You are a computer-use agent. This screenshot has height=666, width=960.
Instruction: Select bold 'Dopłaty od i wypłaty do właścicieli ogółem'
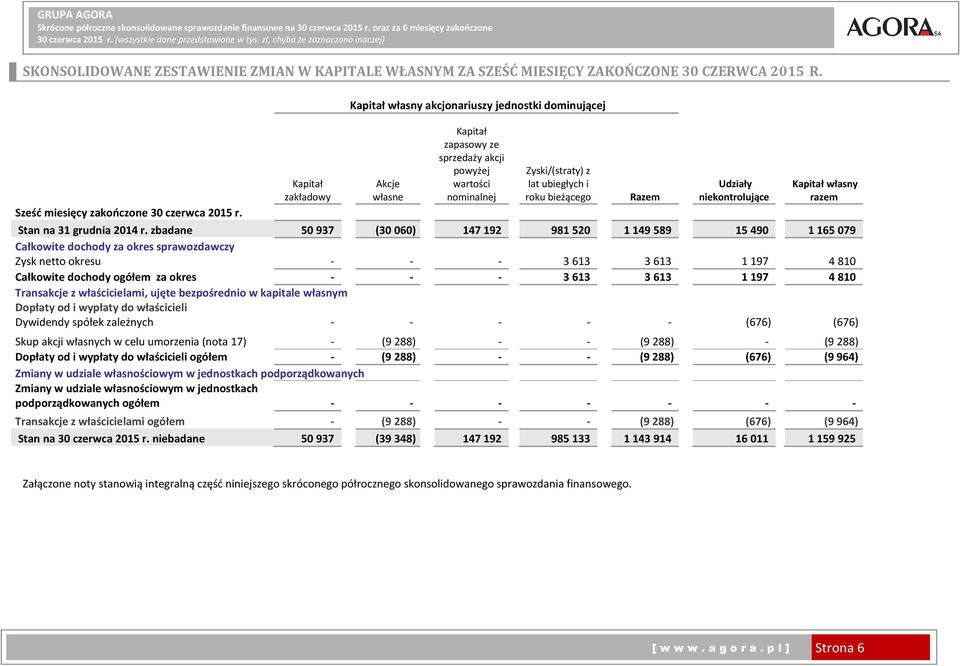tap(121, 357)
